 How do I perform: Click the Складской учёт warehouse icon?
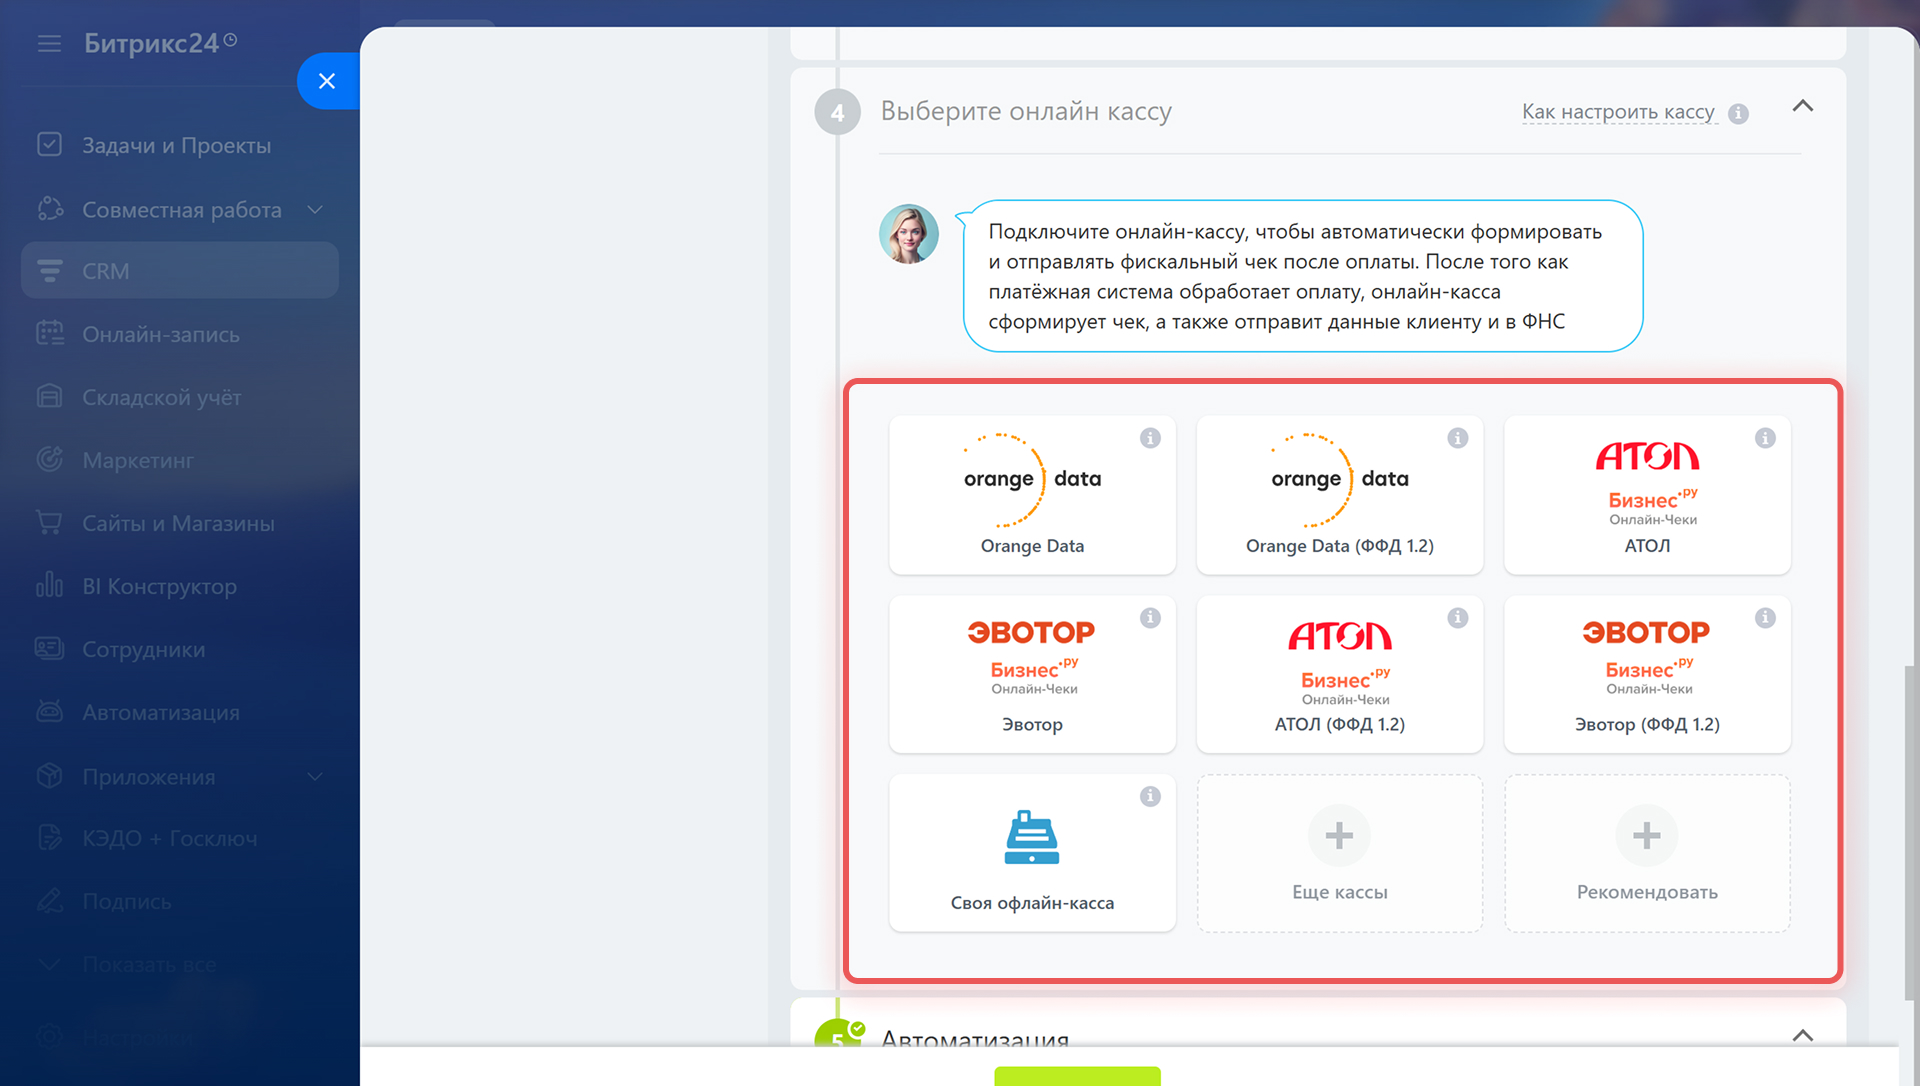click(x=49, y=396)
